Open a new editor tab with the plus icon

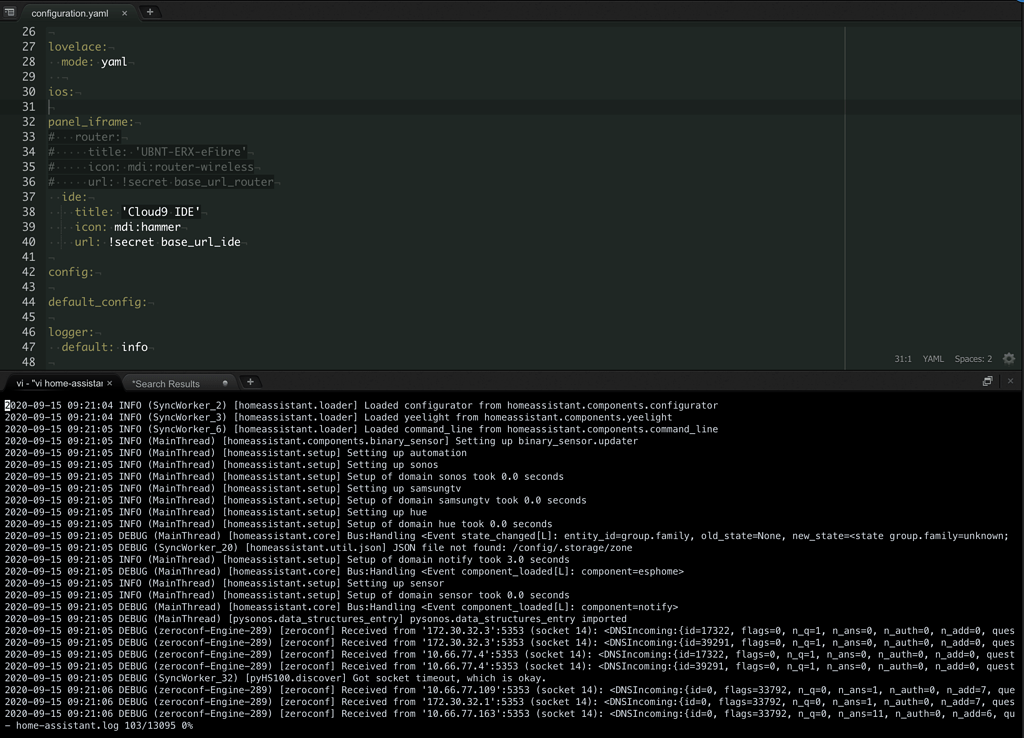(150, 13)
